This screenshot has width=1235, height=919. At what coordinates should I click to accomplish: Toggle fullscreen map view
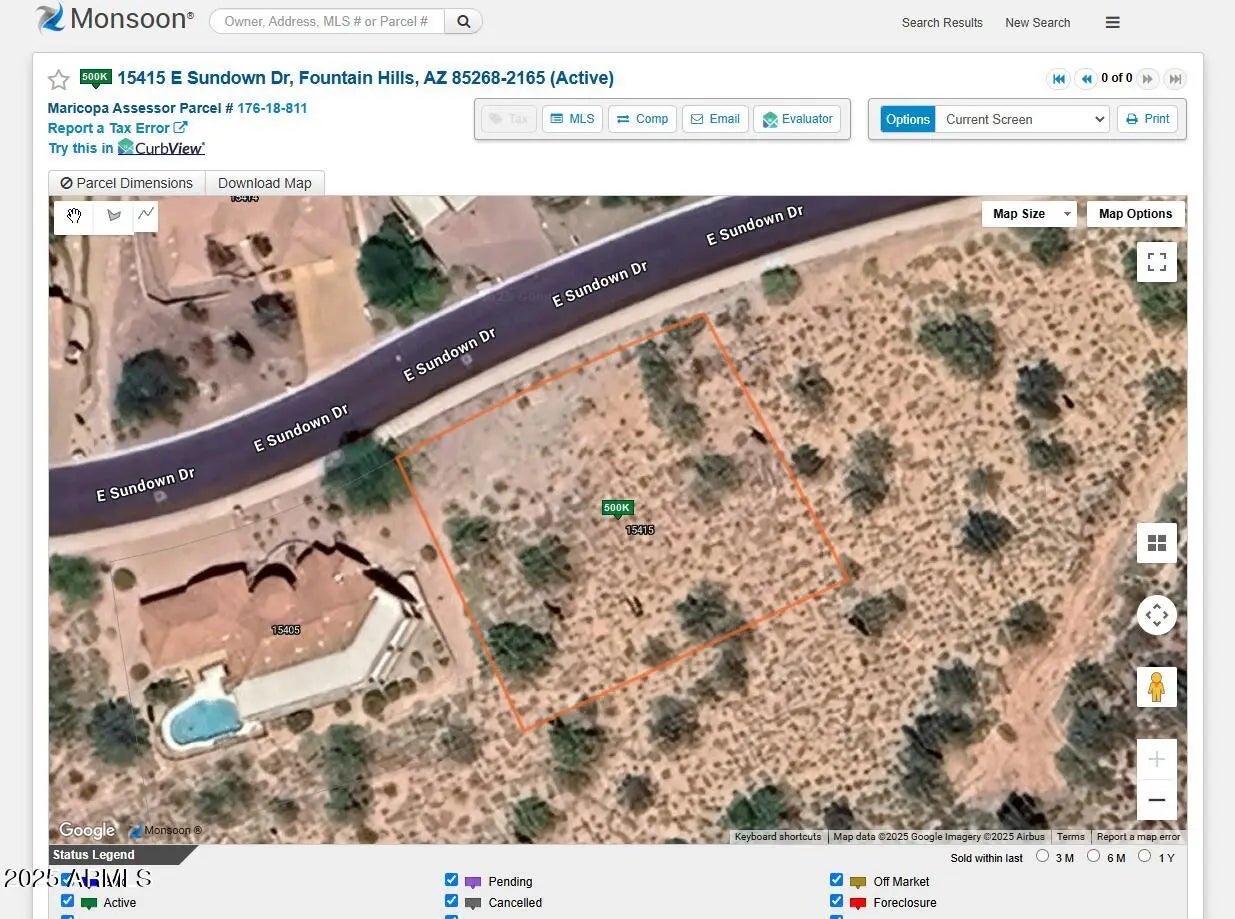1156,262
